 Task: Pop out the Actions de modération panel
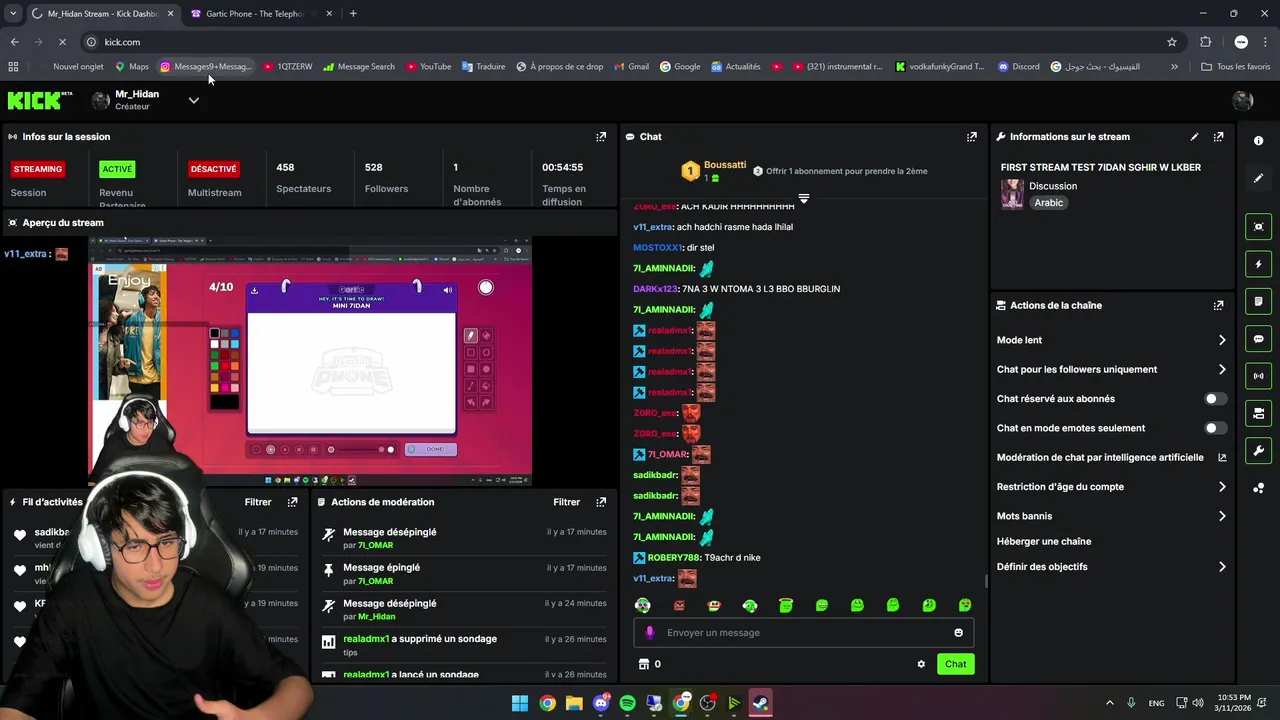pyautogui.click(x=601, y=502)
